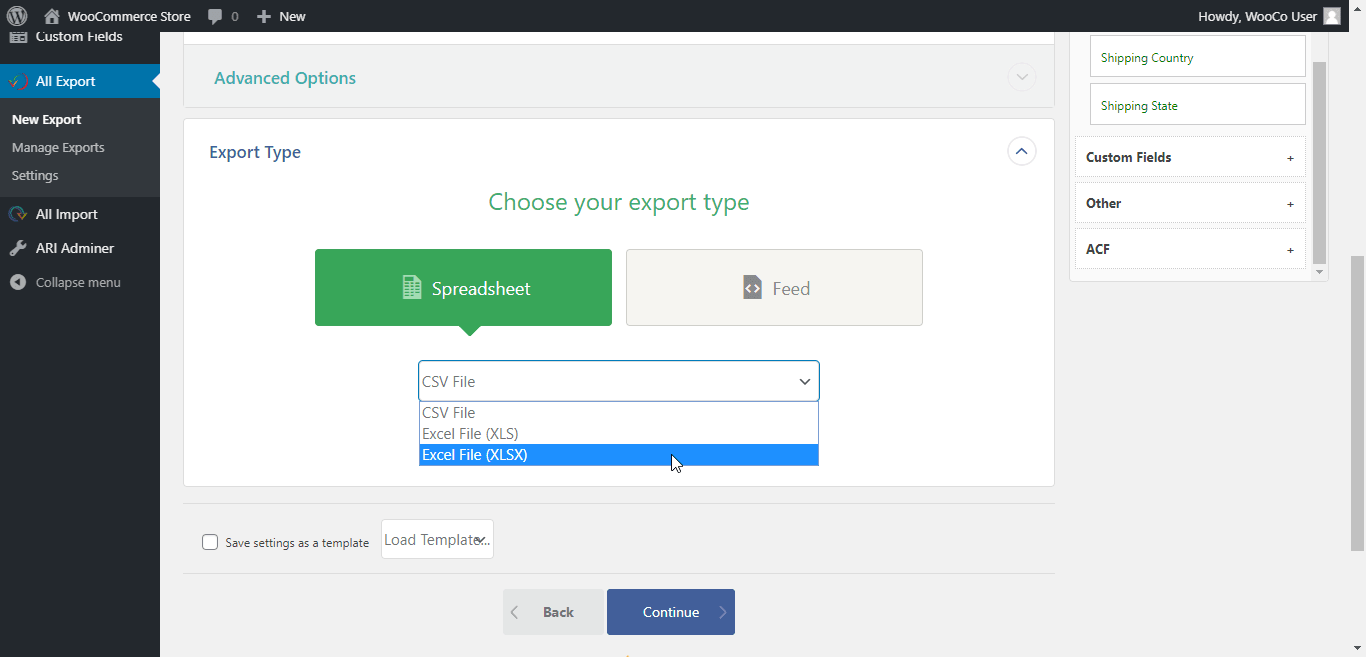Click the user avatar icon
1366x657 pixels.
1332,16
